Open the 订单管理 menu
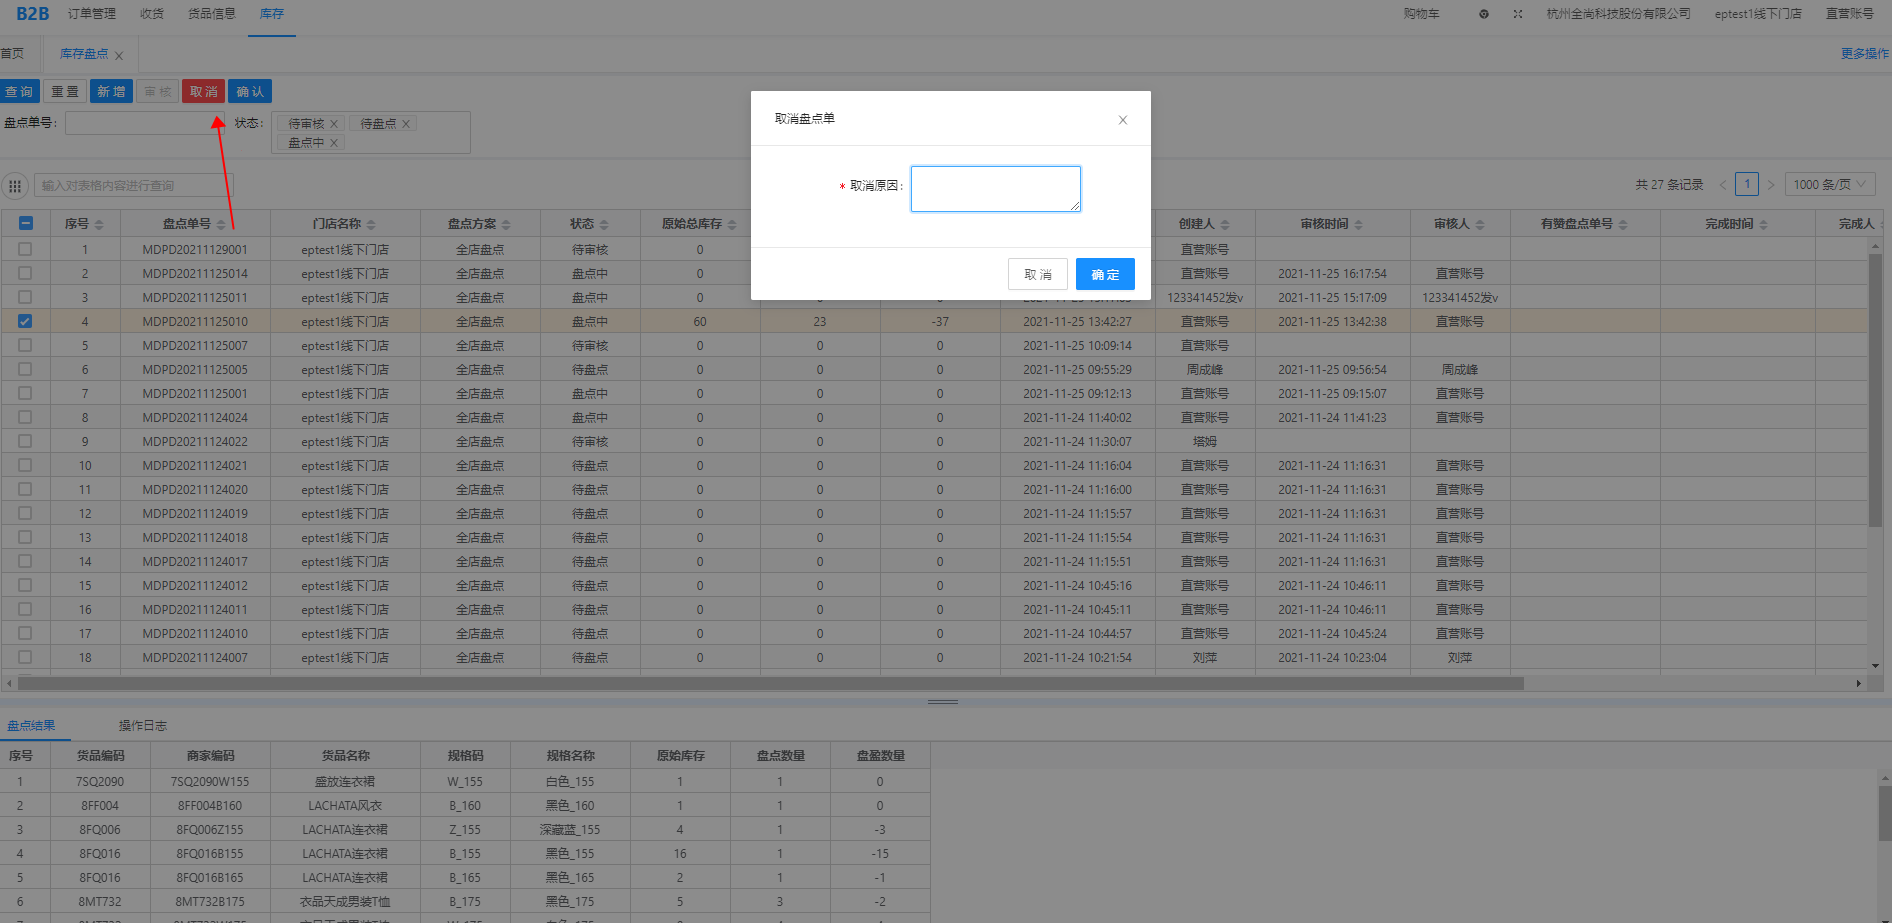 pos(92,14)
